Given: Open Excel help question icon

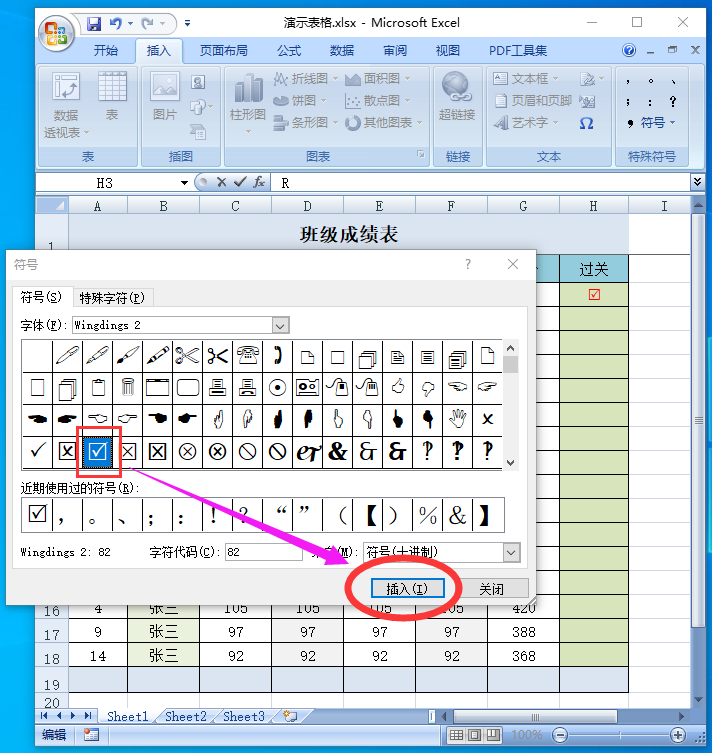Looking at the screenshot, I should click(629, 50).
